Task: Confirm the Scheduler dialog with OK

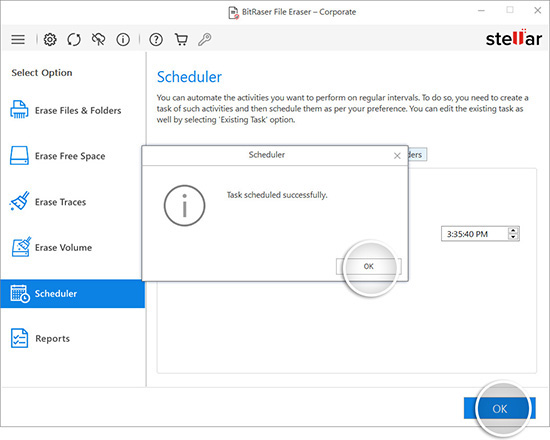Action: (369, 266)
